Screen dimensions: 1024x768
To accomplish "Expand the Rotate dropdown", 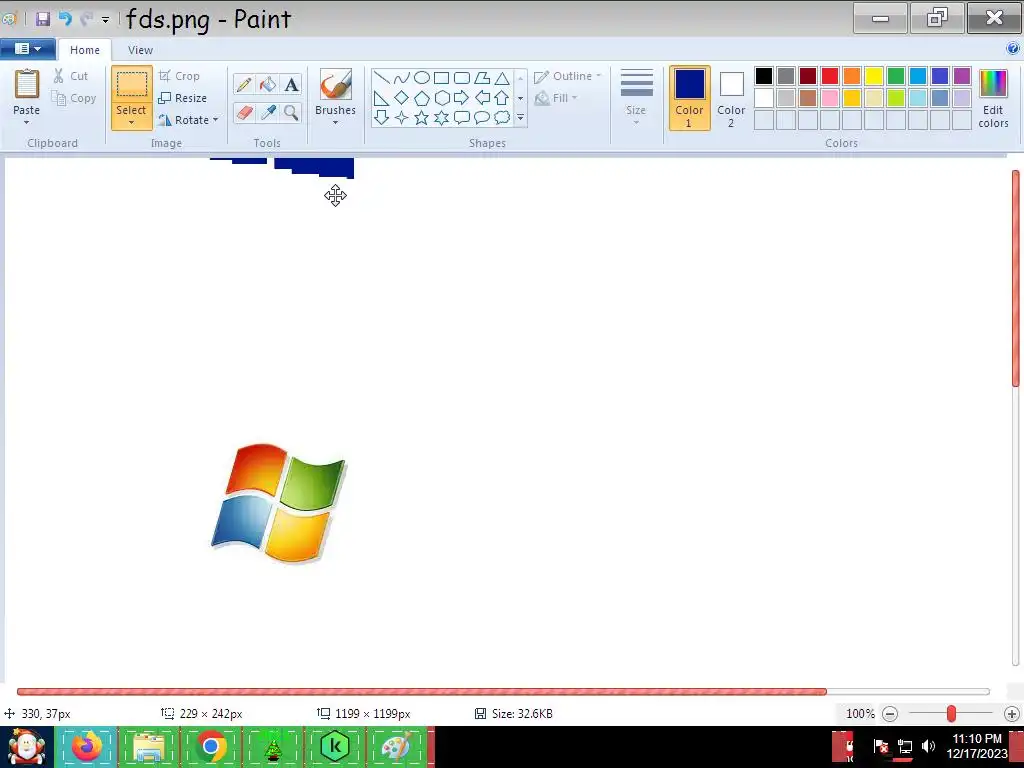I will click(215, 120).
